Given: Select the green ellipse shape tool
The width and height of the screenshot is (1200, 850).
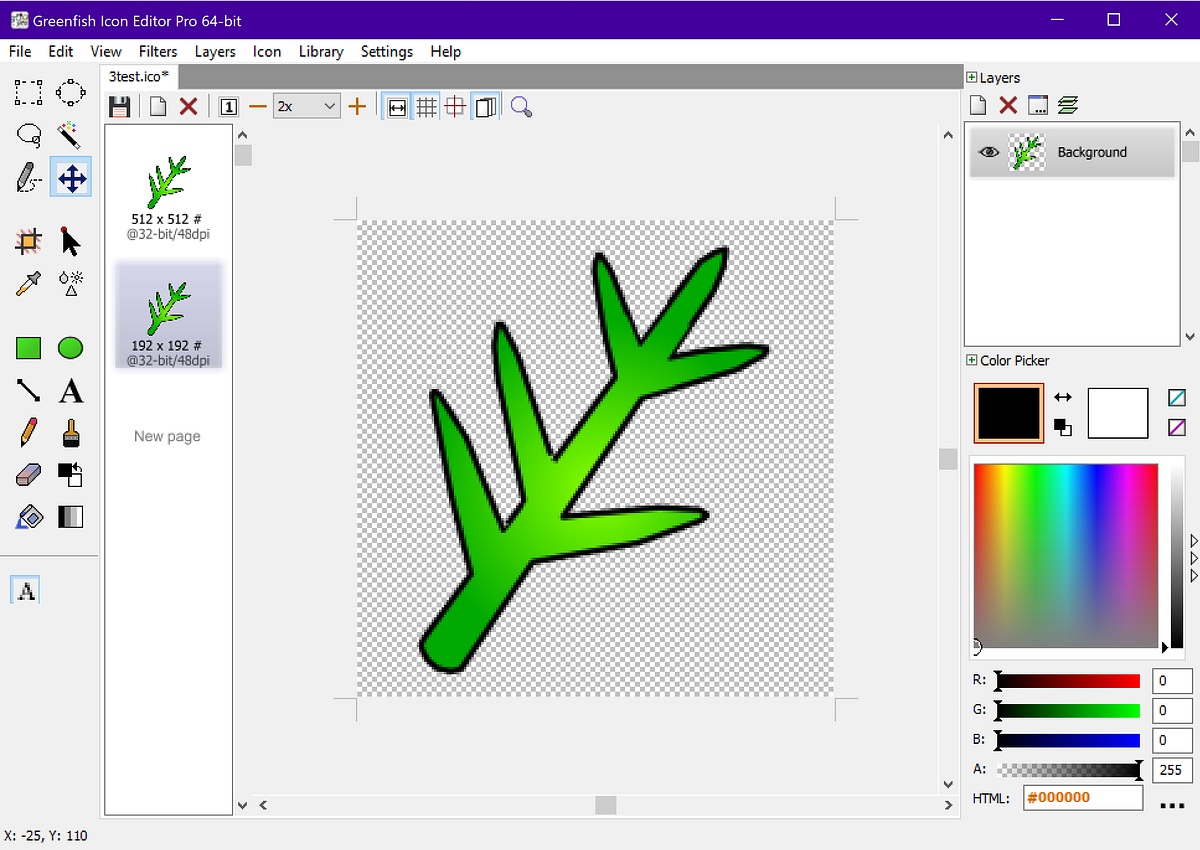Looking at the screenshot, I should [70, 348].
